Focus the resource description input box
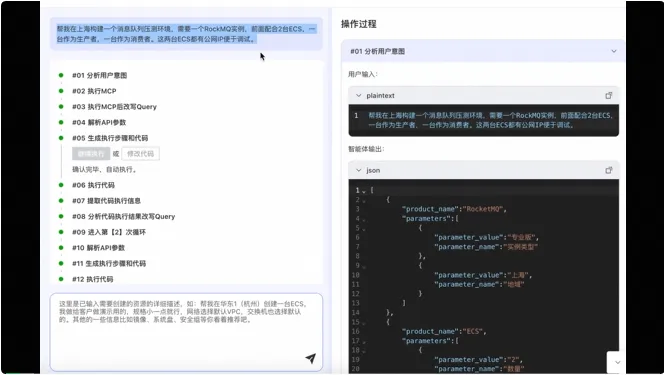Image resolution: width=664 pixels, height=375 pixels. pos(186,332)
